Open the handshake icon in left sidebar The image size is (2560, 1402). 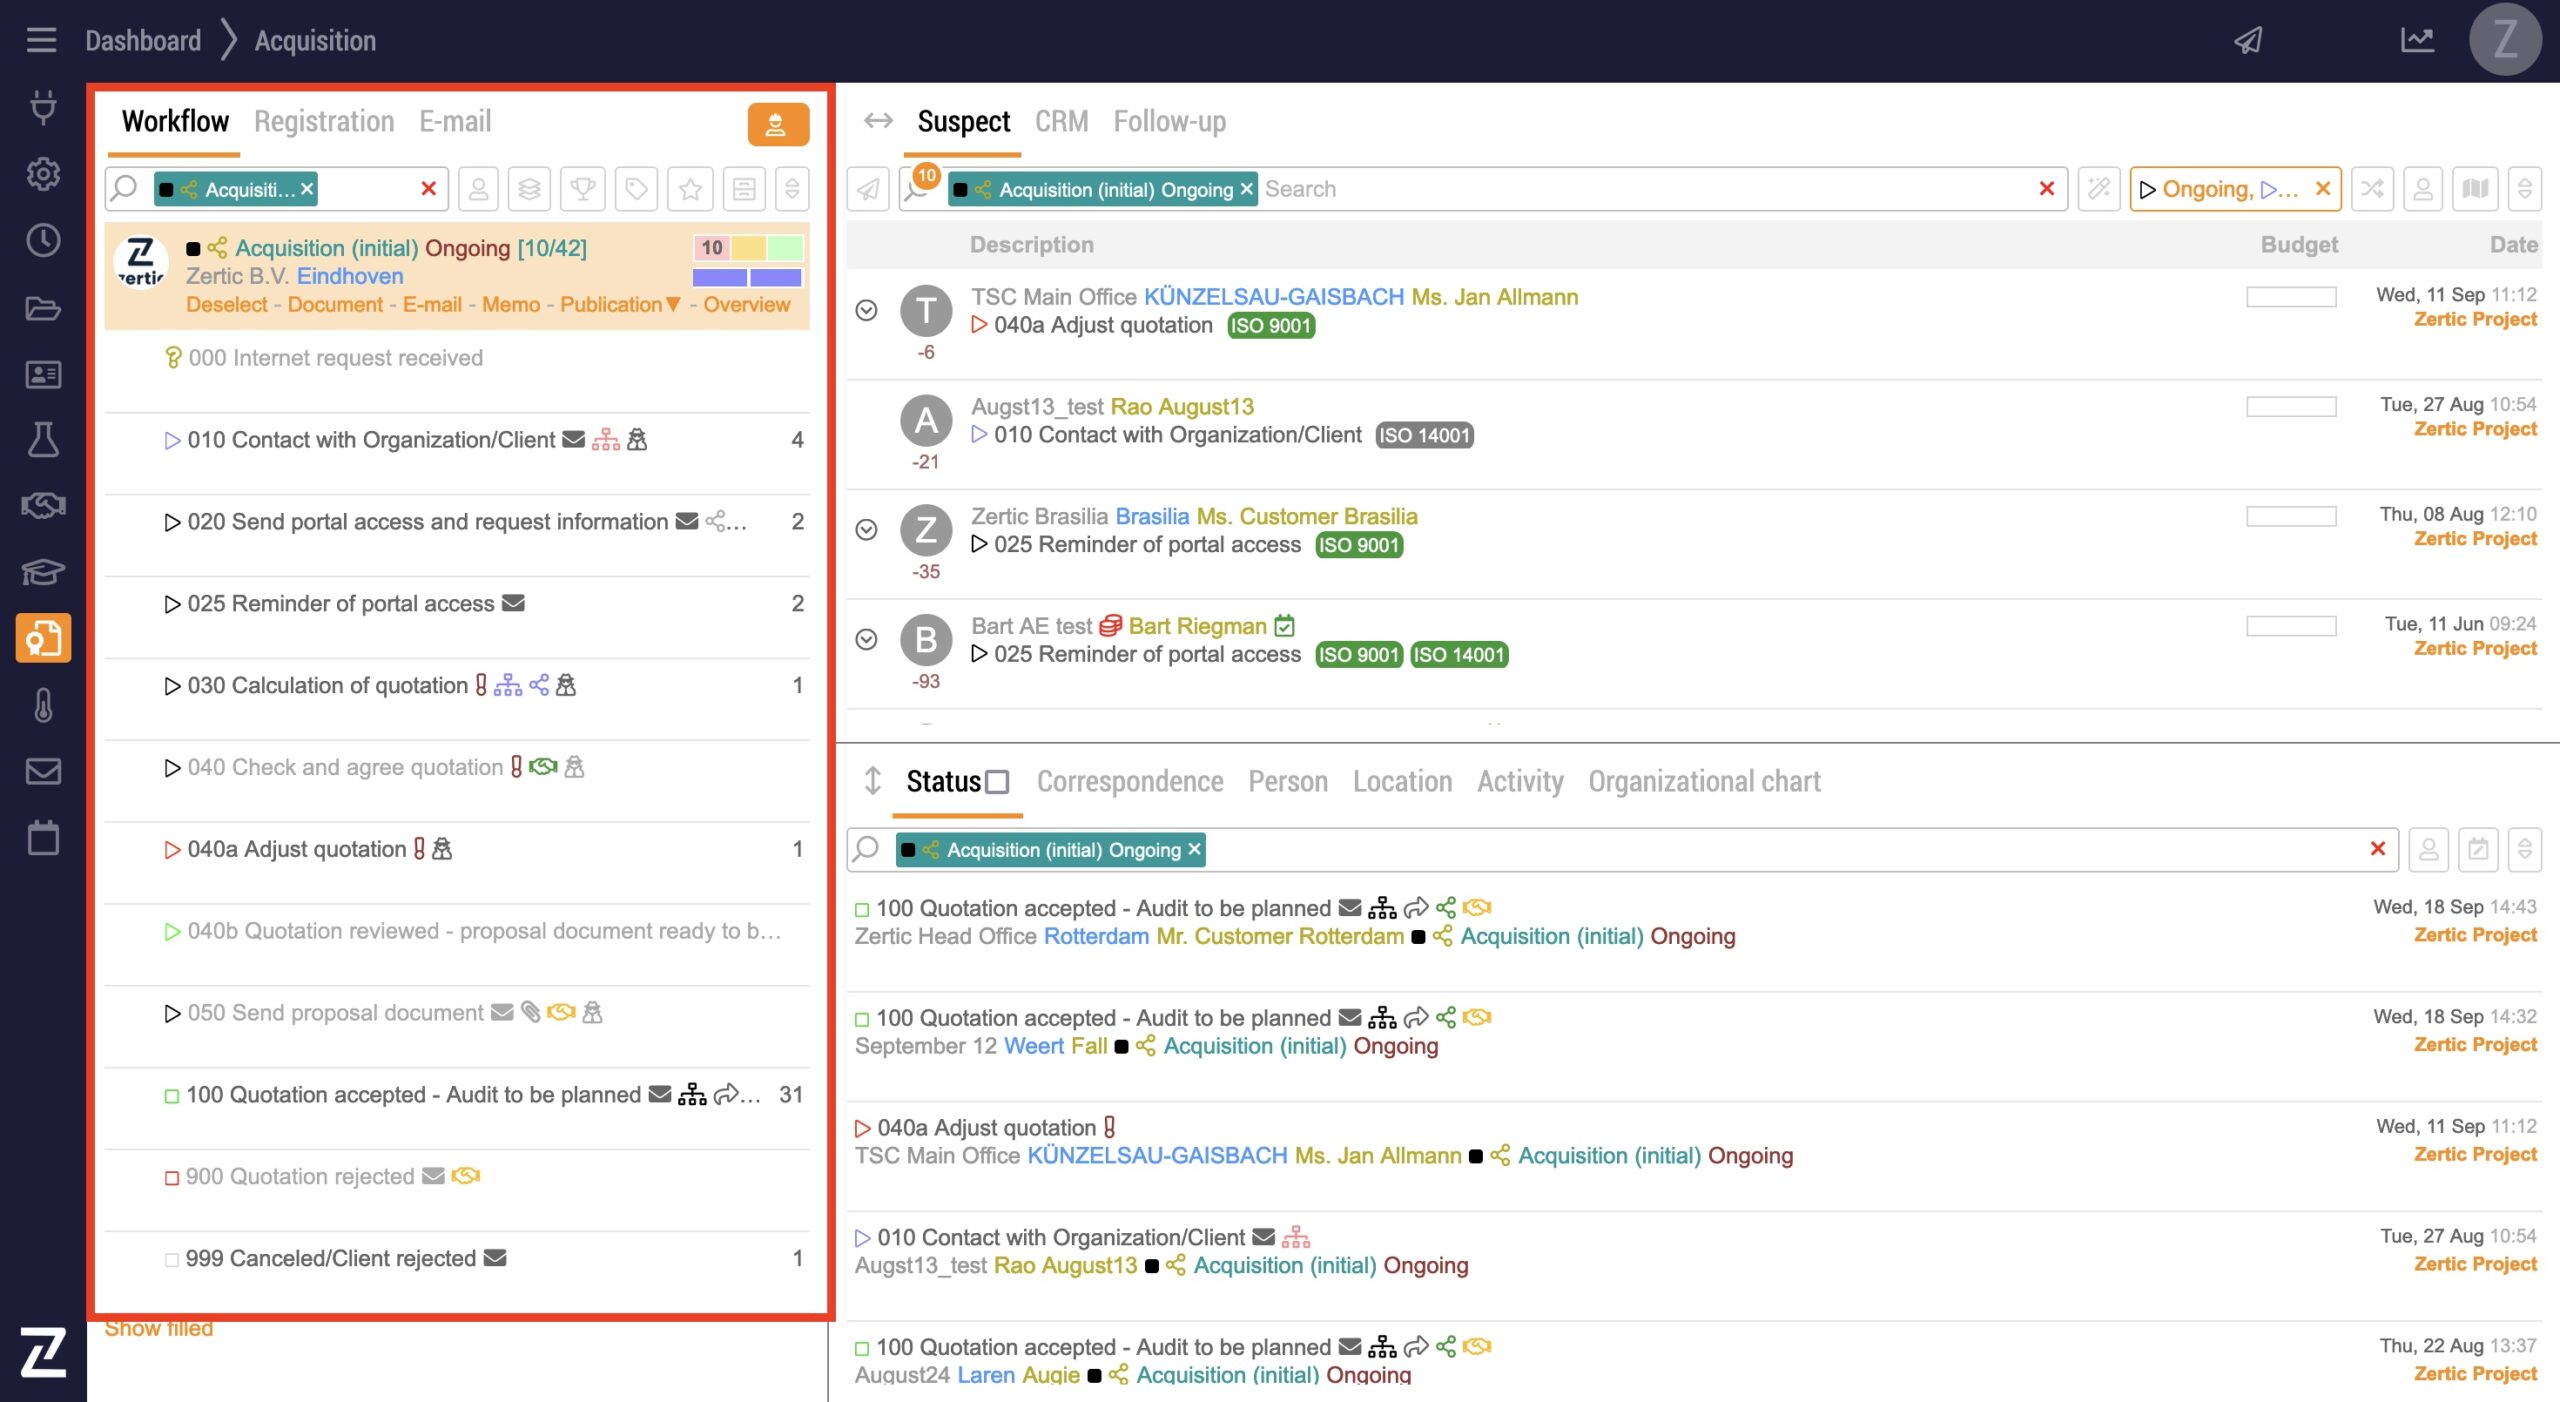click(x=42, y=505)
